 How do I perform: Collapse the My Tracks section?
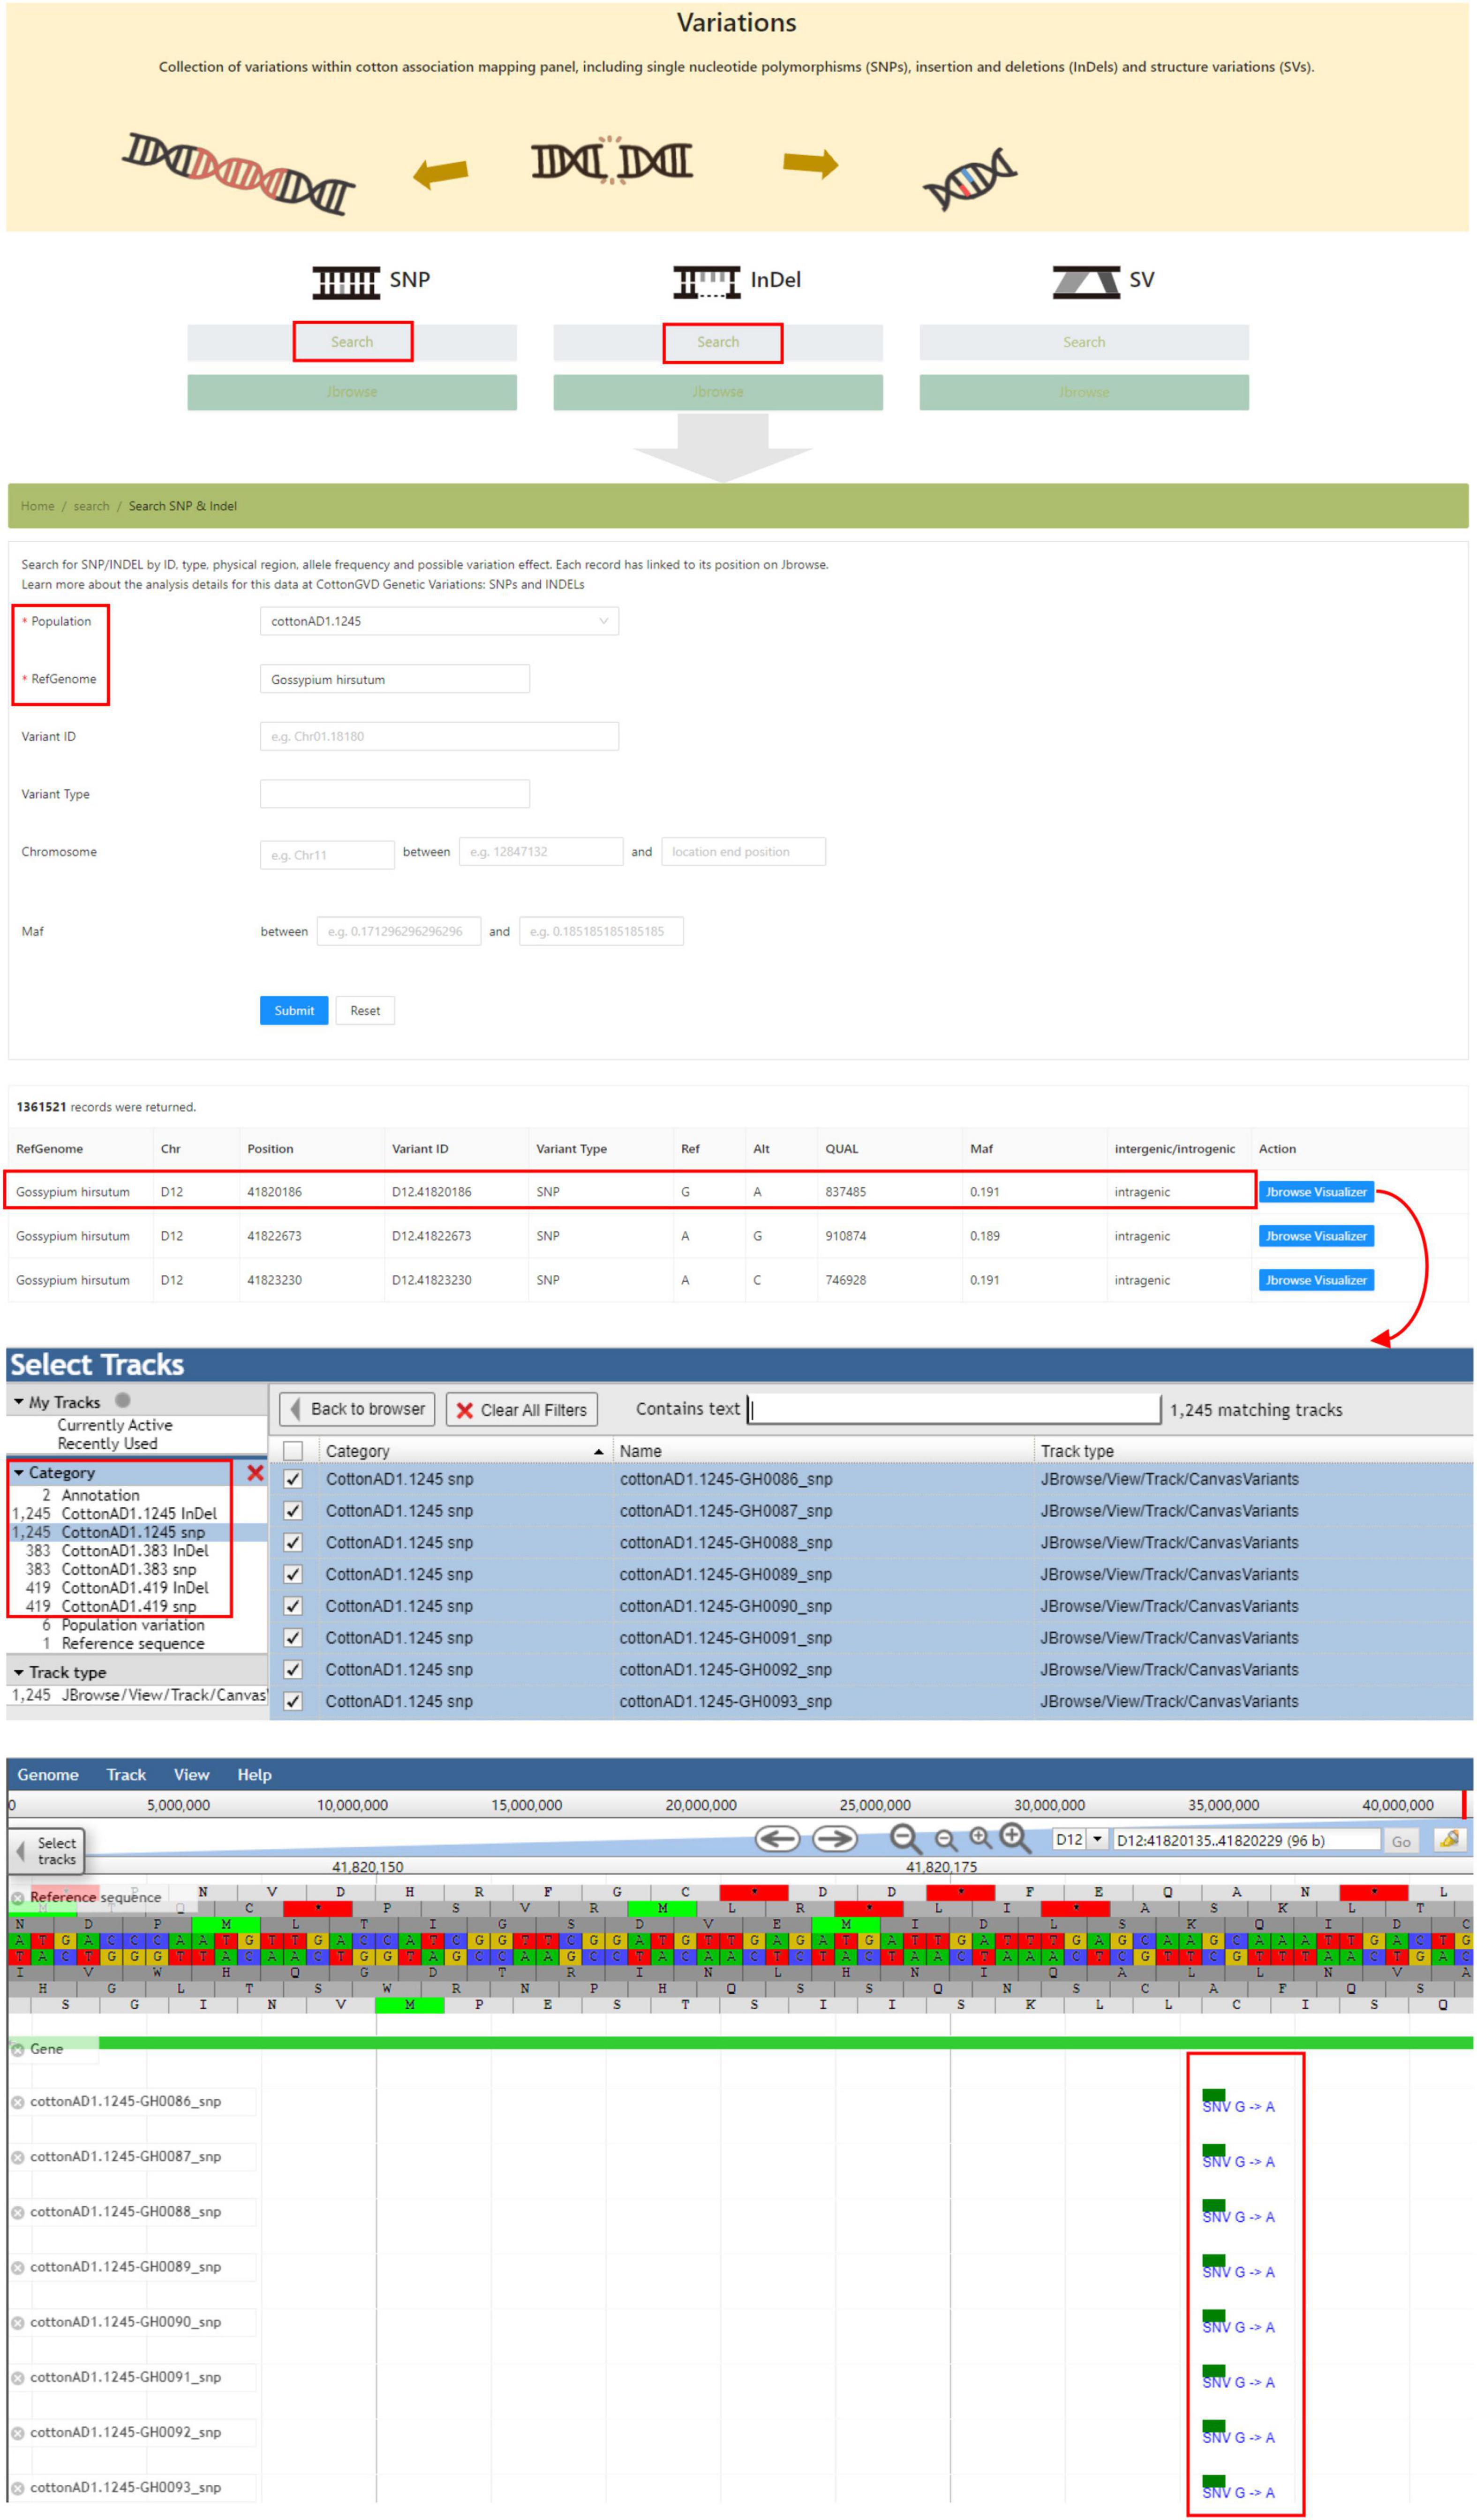pos(19,1401)
